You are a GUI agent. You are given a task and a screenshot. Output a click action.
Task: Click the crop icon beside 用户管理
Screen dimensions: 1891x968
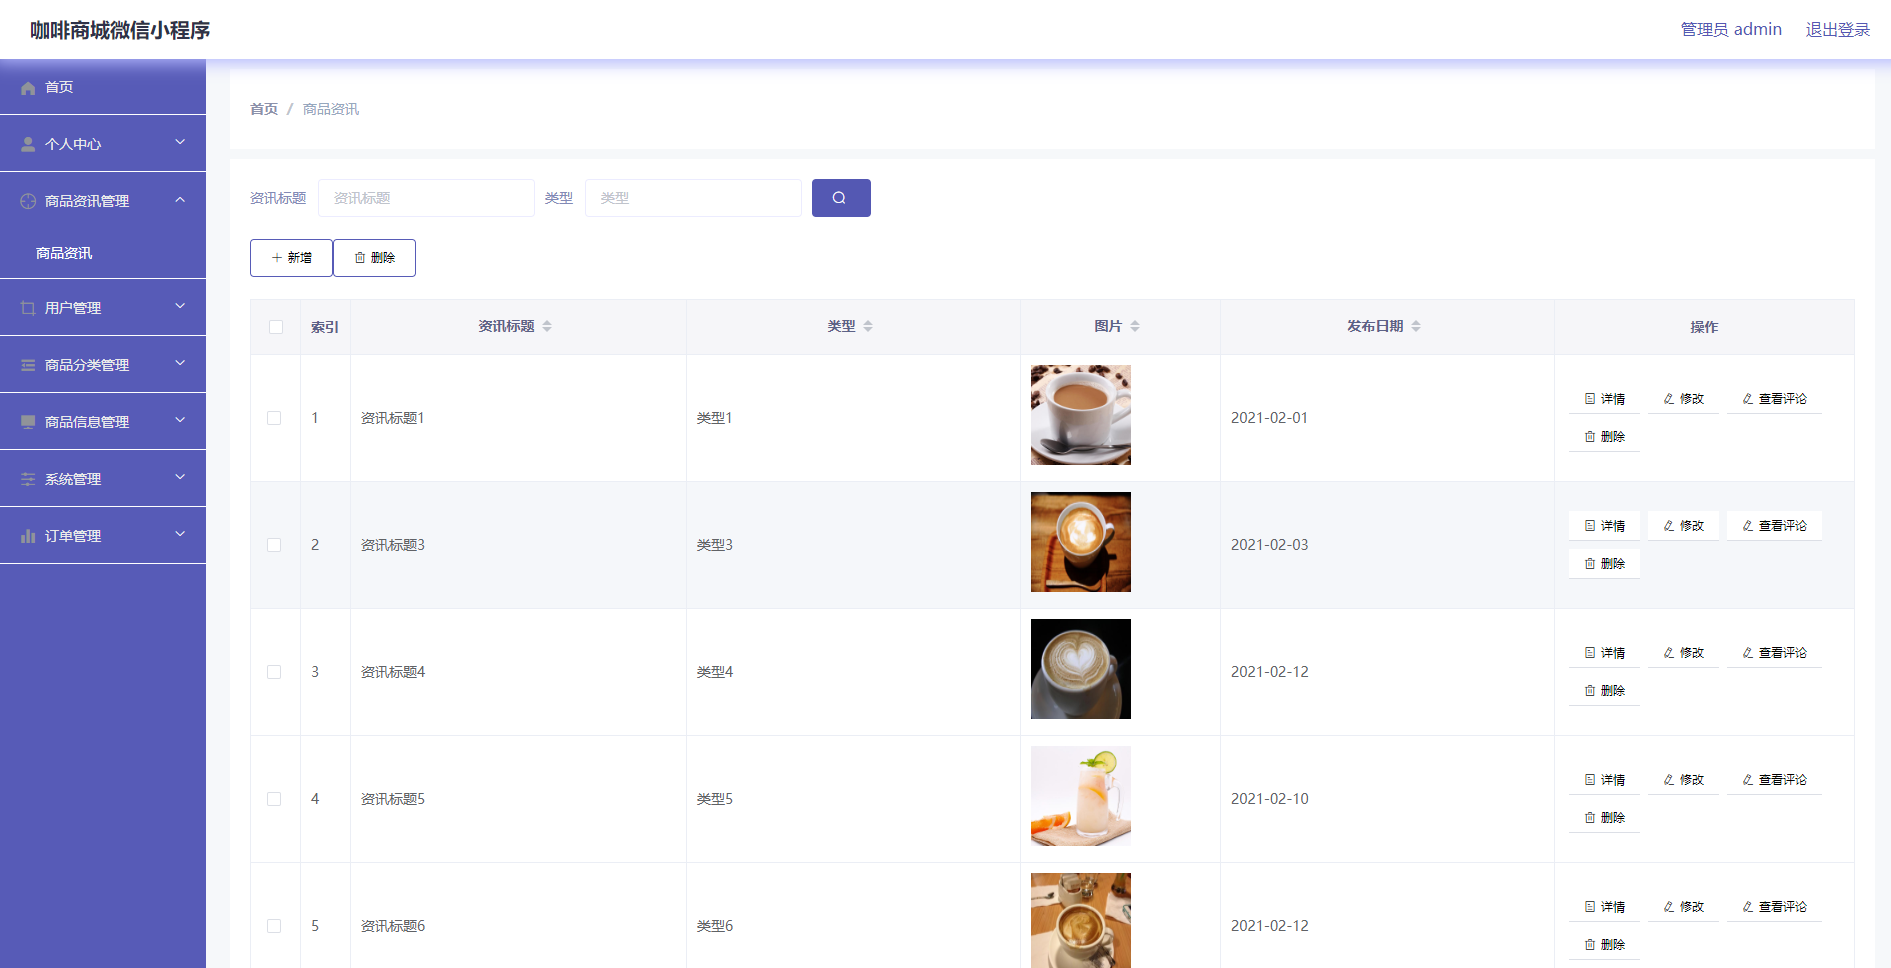(28, 309)
